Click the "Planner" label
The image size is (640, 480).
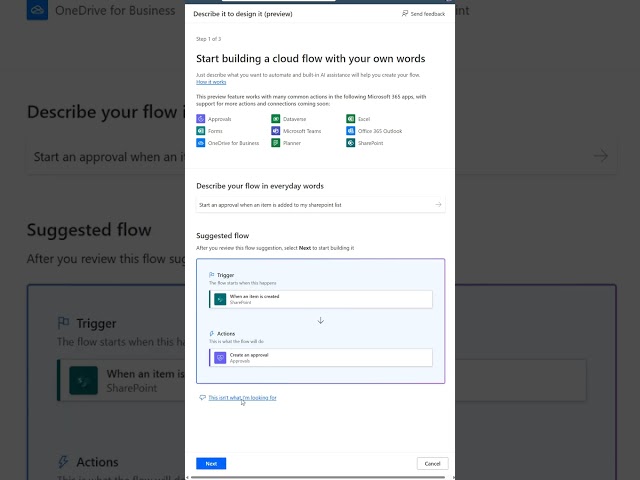point(292,143)
